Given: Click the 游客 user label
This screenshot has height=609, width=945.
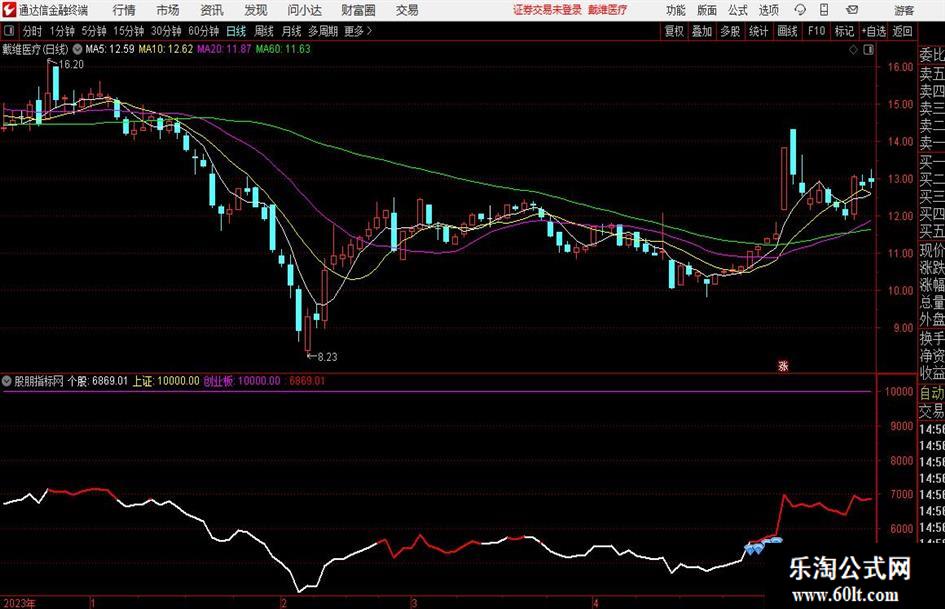Looking at the screenshot, I should 904,10.
